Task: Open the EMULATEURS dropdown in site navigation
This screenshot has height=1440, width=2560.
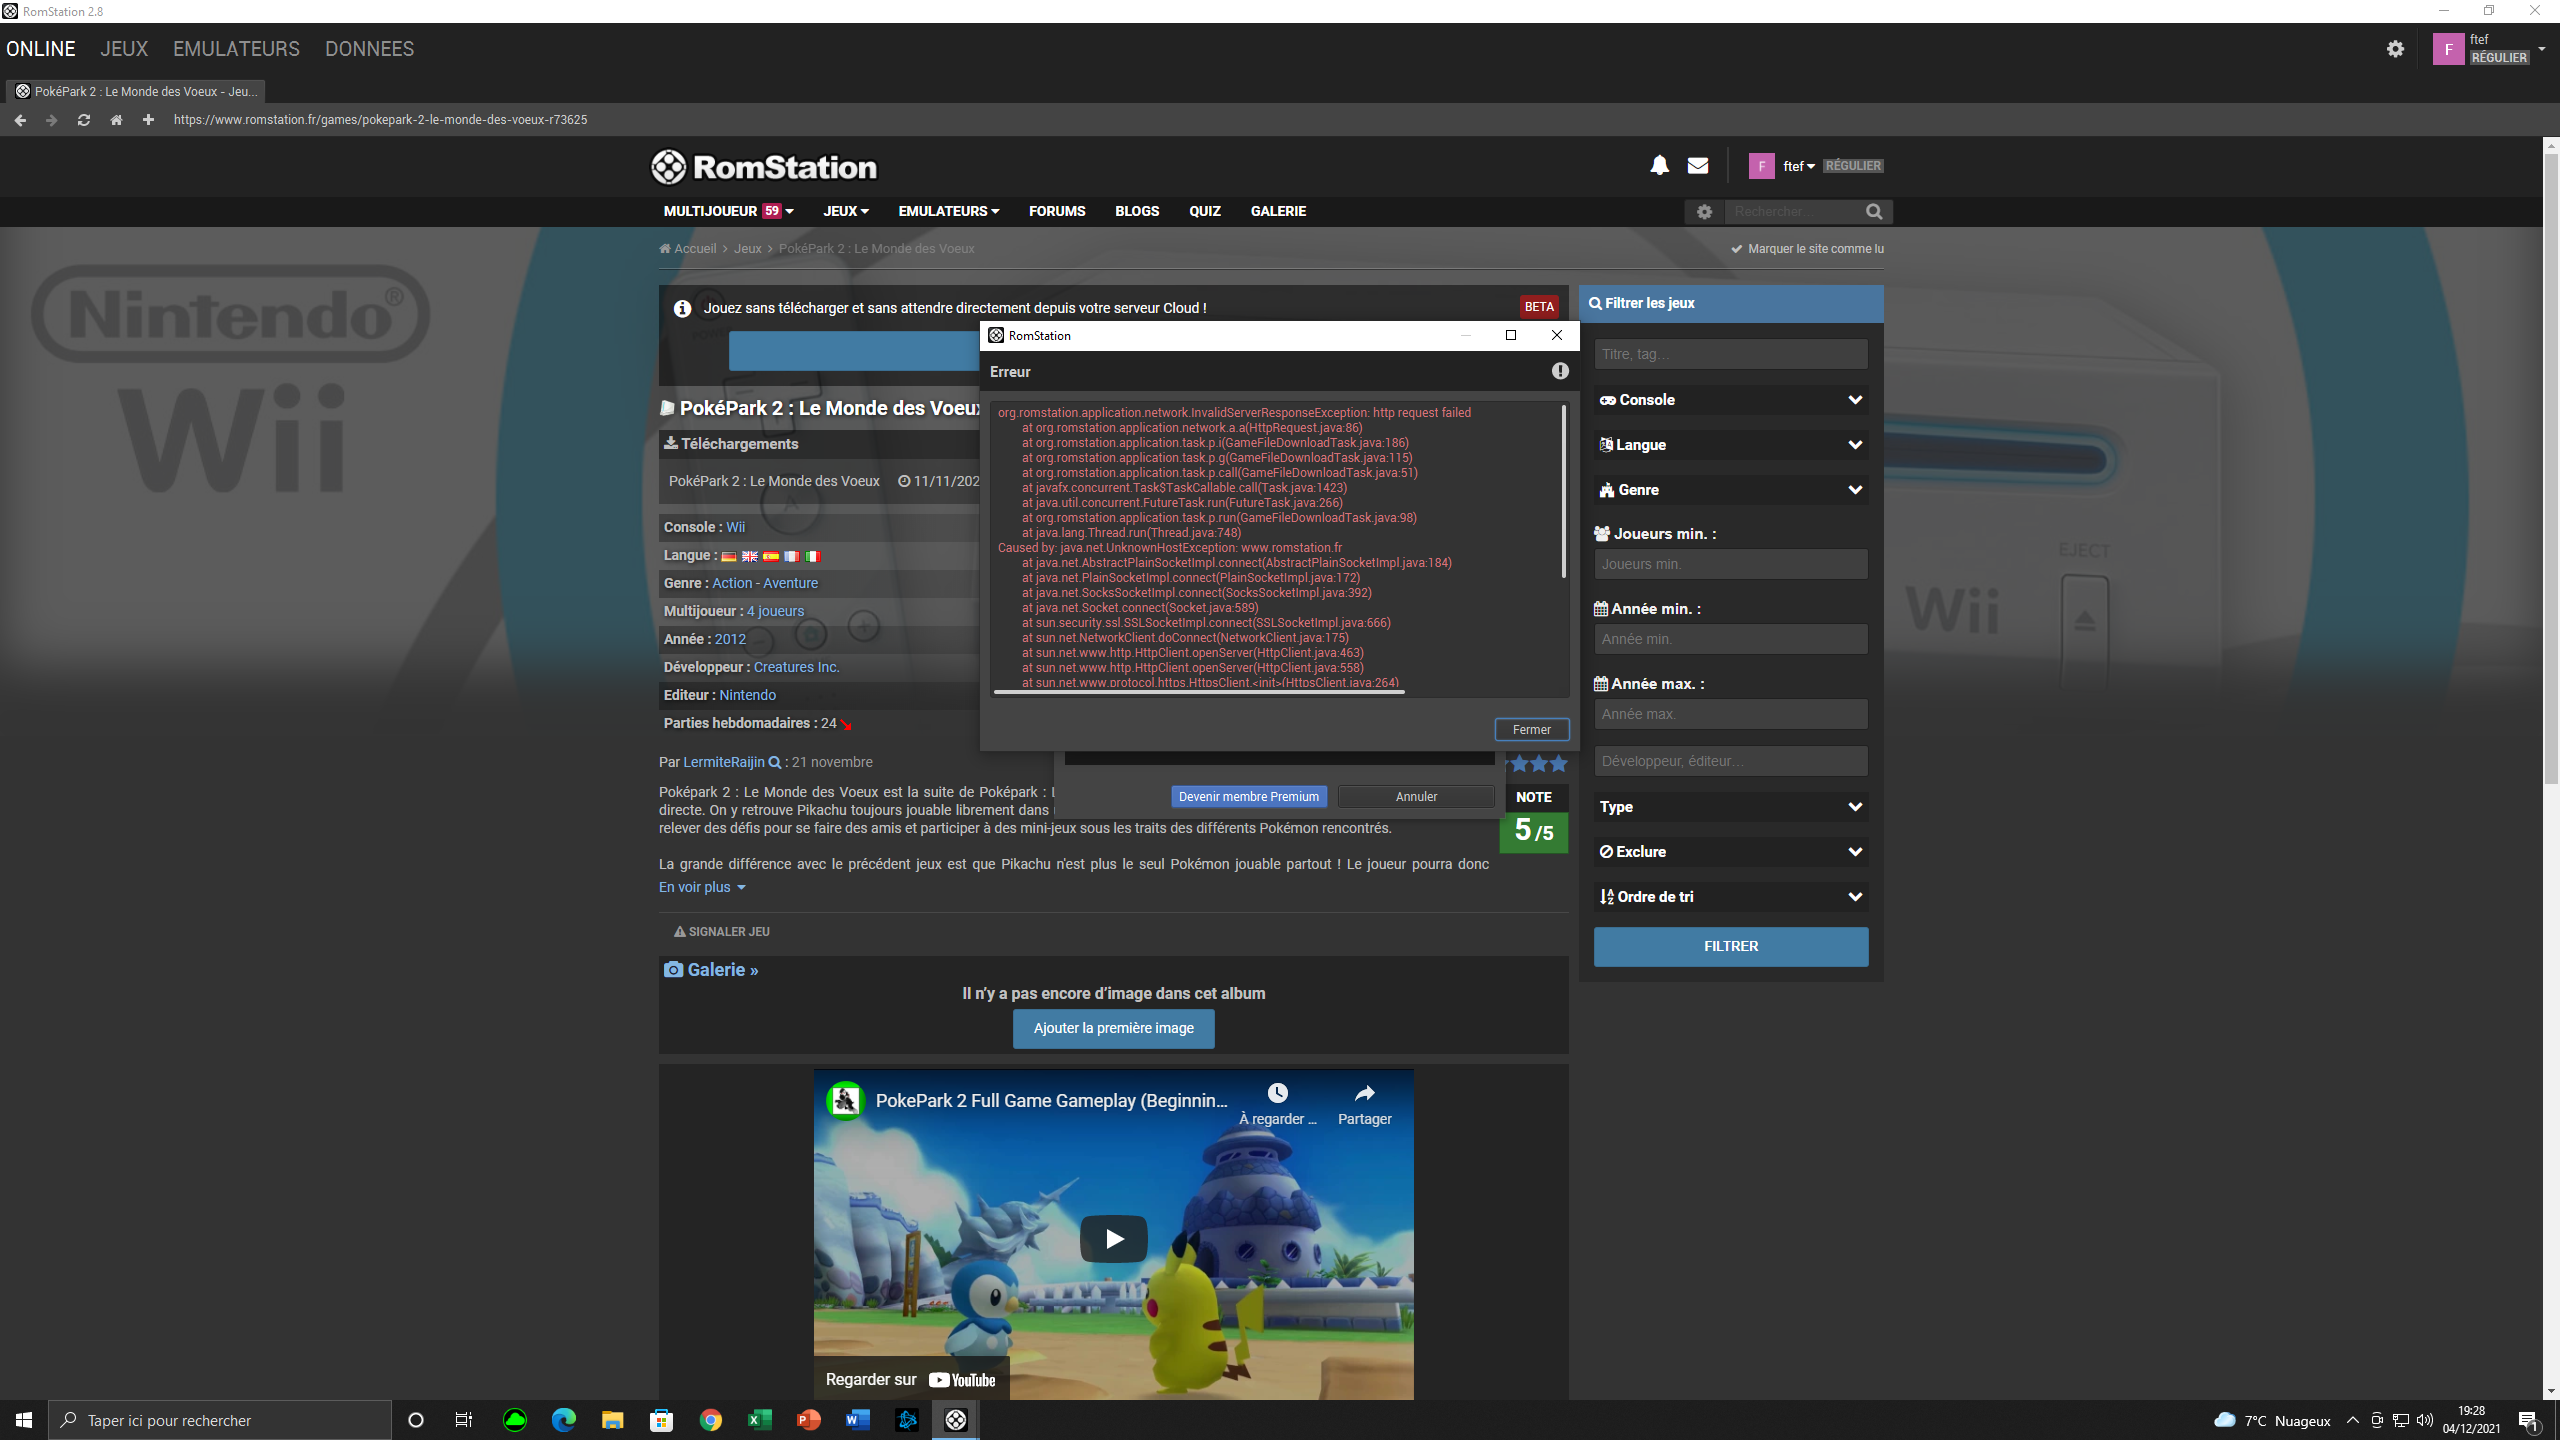Action: 949,211
